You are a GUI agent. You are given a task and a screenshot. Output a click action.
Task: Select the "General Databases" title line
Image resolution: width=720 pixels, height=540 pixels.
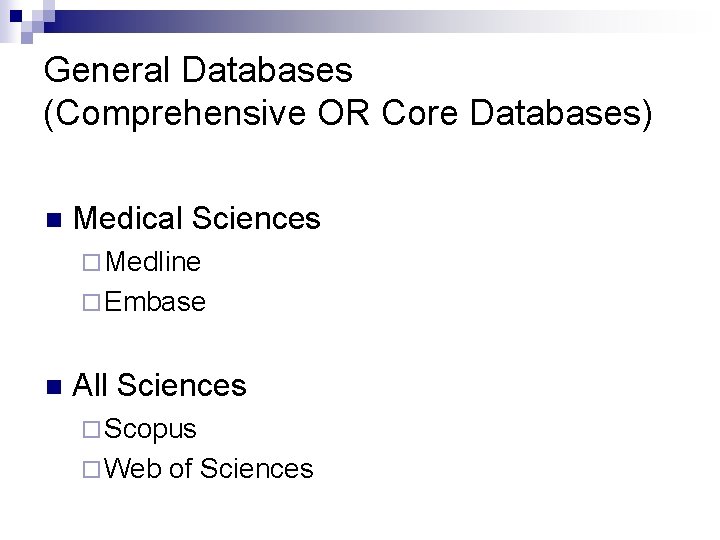[x=198, y=70]
